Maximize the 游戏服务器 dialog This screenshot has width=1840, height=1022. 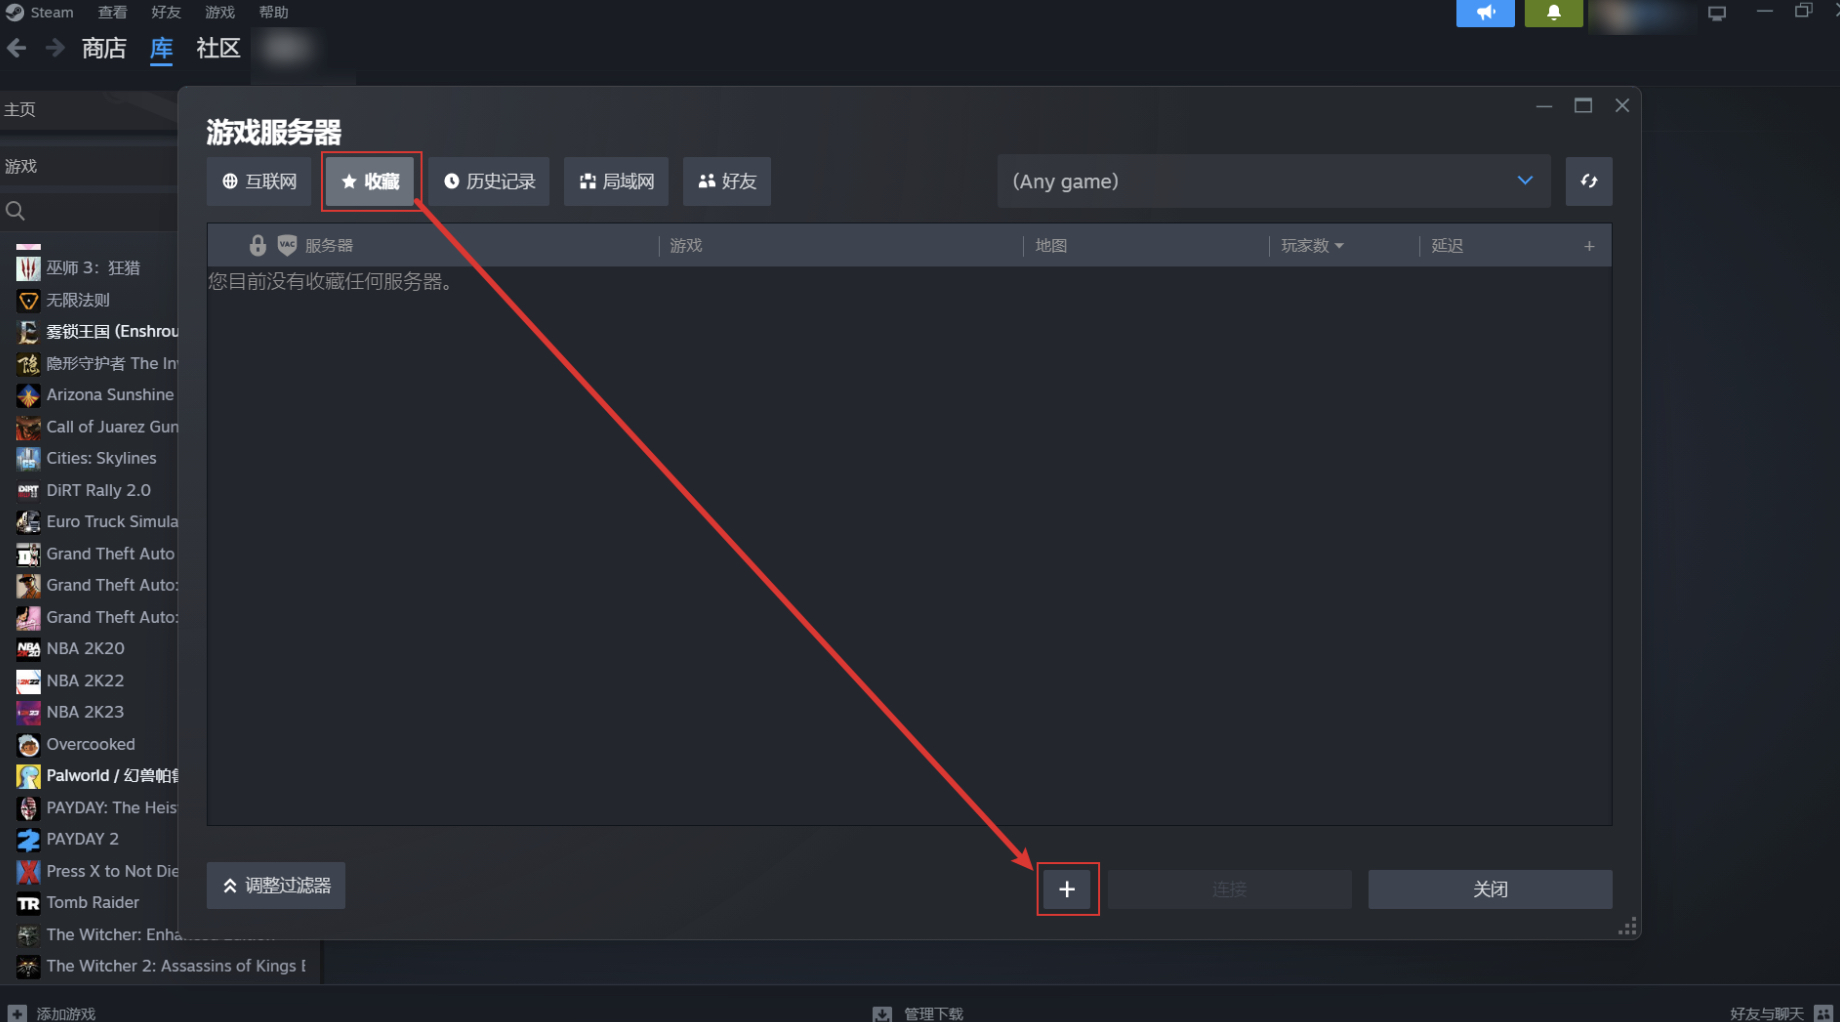(1583, 106)
